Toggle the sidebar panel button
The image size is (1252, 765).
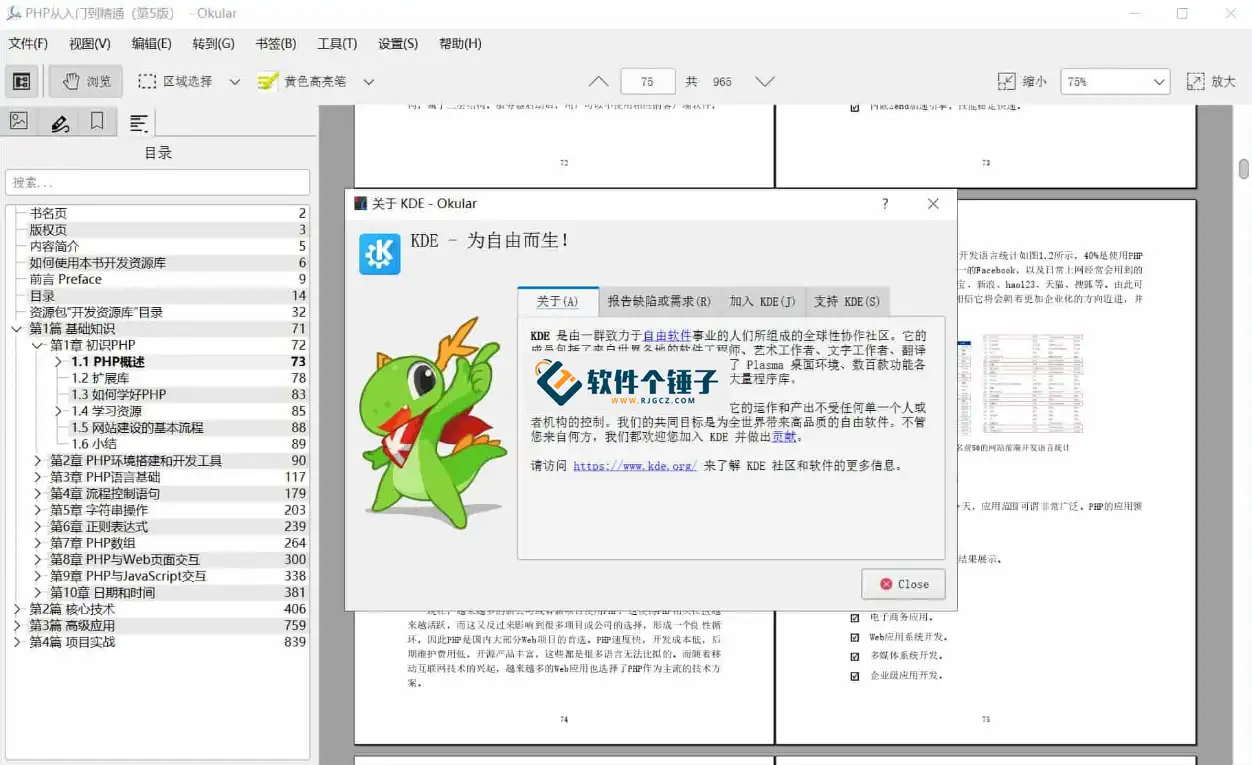21,82
